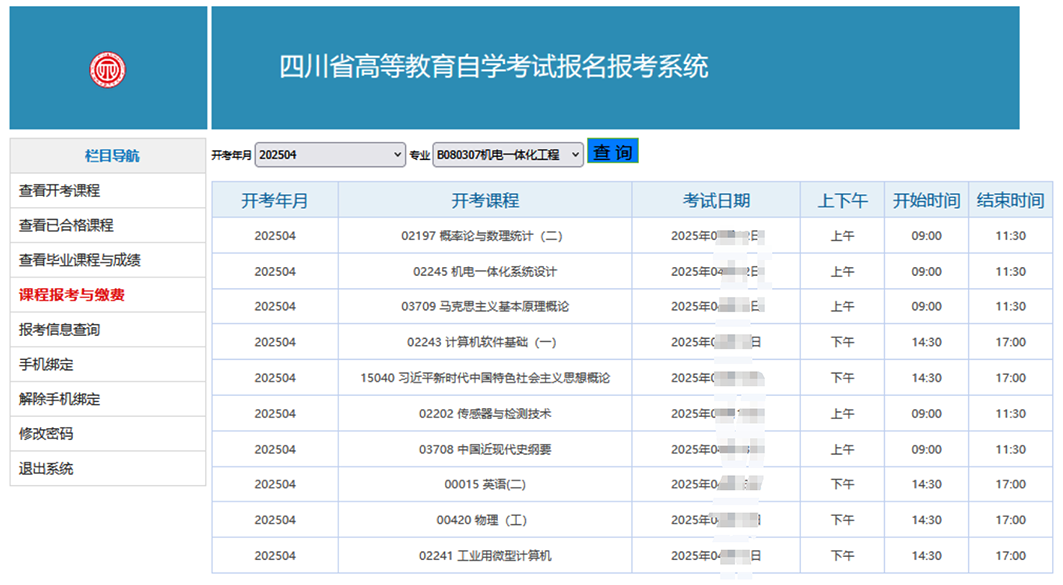Select 查看已合格课程 menu item
The image size is (1063, 585).
[66, 225]
